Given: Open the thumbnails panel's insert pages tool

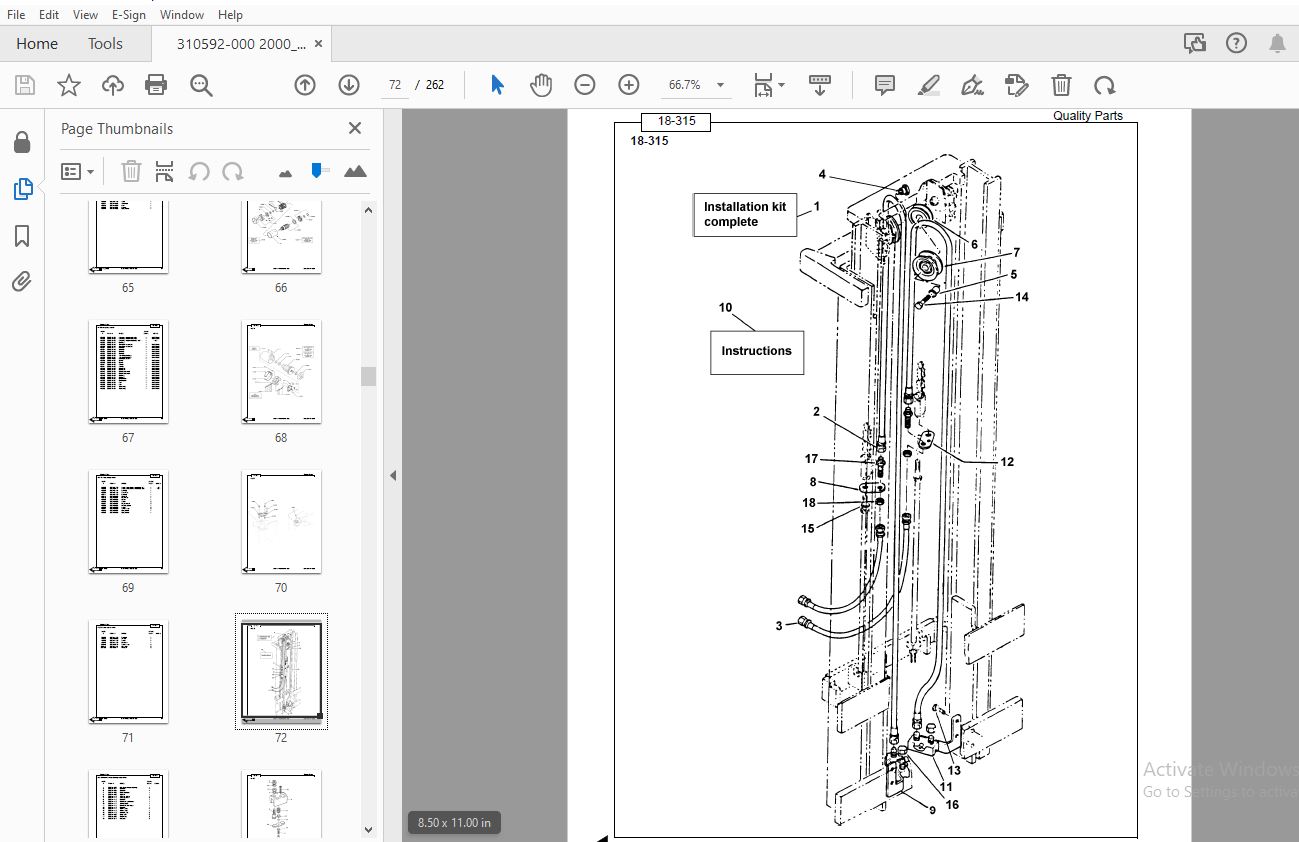Looking at the screenshot, I should [x=165, y=172].
